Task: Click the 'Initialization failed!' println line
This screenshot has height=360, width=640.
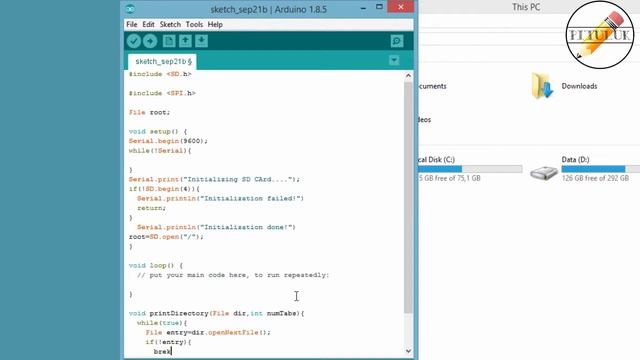Action: pos(220,198)
